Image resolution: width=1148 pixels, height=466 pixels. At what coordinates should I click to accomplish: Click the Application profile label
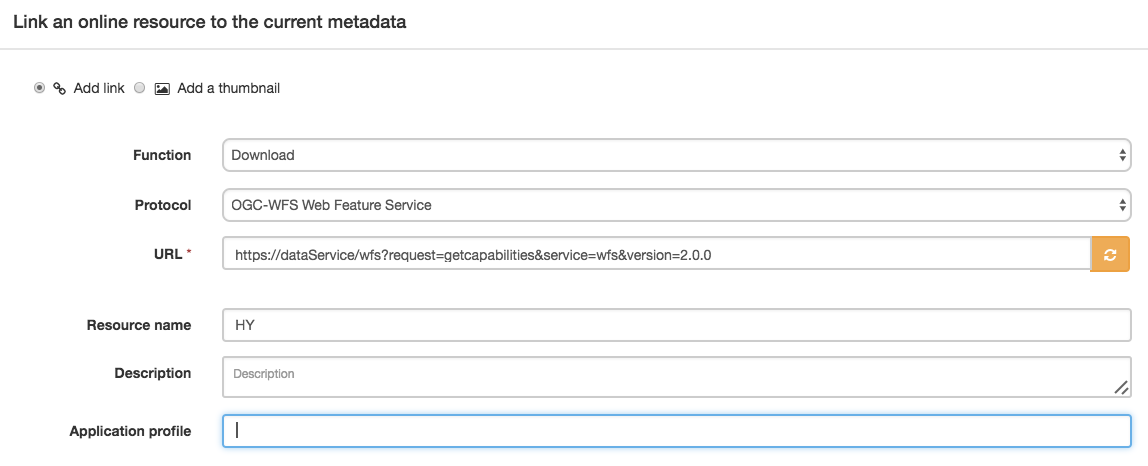[x=130, y=431]
